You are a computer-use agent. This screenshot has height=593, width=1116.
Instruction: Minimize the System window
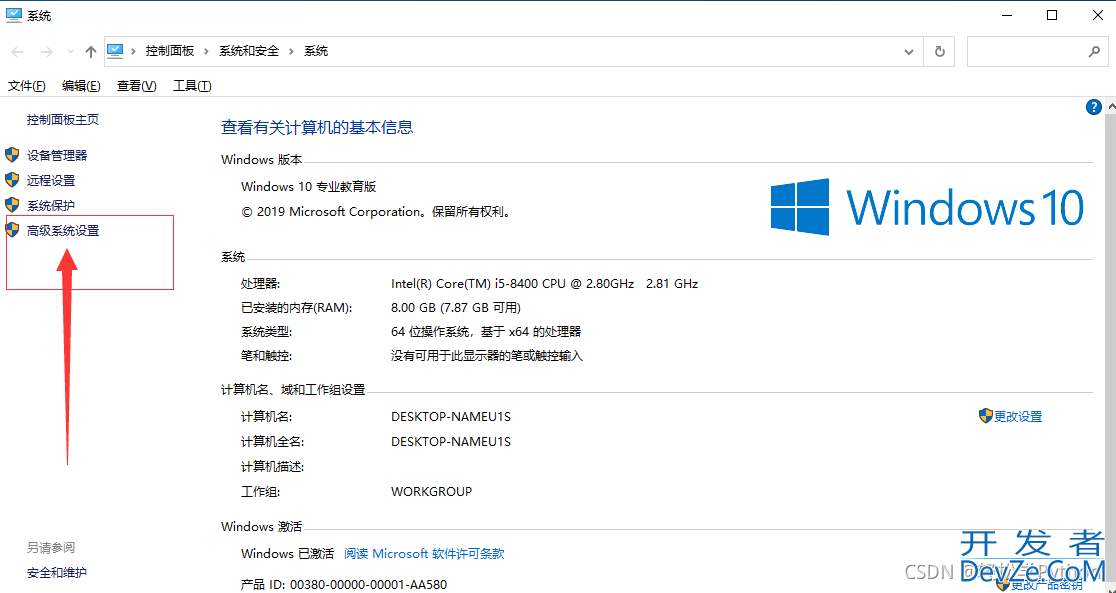[x=1006, y=15]
